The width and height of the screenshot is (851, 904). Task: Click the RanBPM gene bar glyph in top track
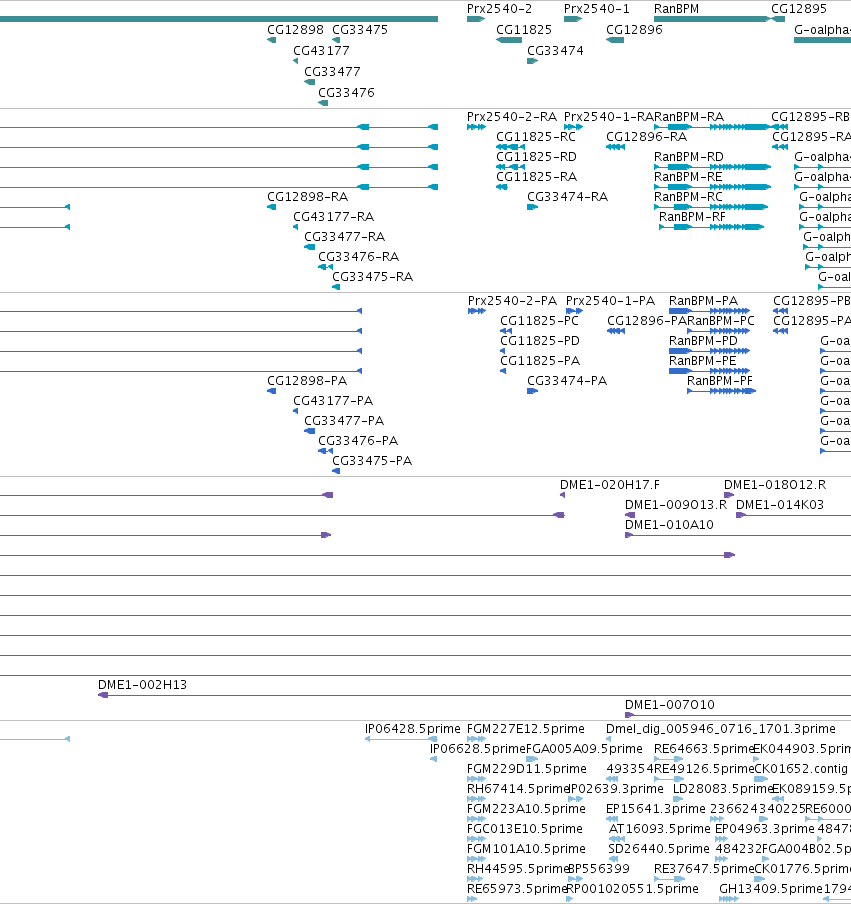point(713,19)
